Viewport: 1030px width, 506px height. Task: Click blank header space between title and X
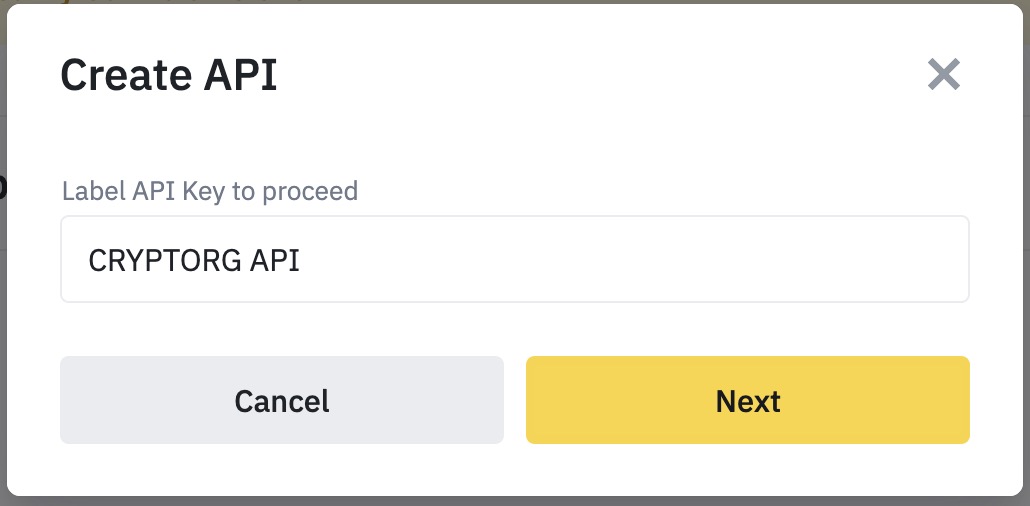click(600, 75)
